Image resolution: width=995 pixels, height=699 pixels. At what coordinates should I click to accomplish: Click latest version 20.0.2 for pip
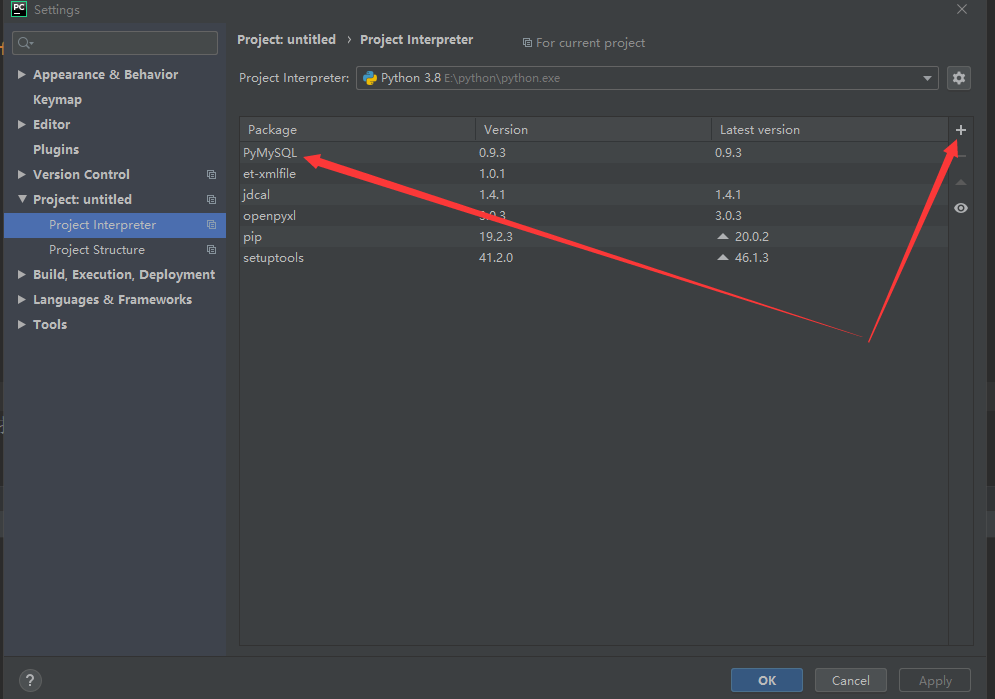pyautogui.click(x=751, y=237)
